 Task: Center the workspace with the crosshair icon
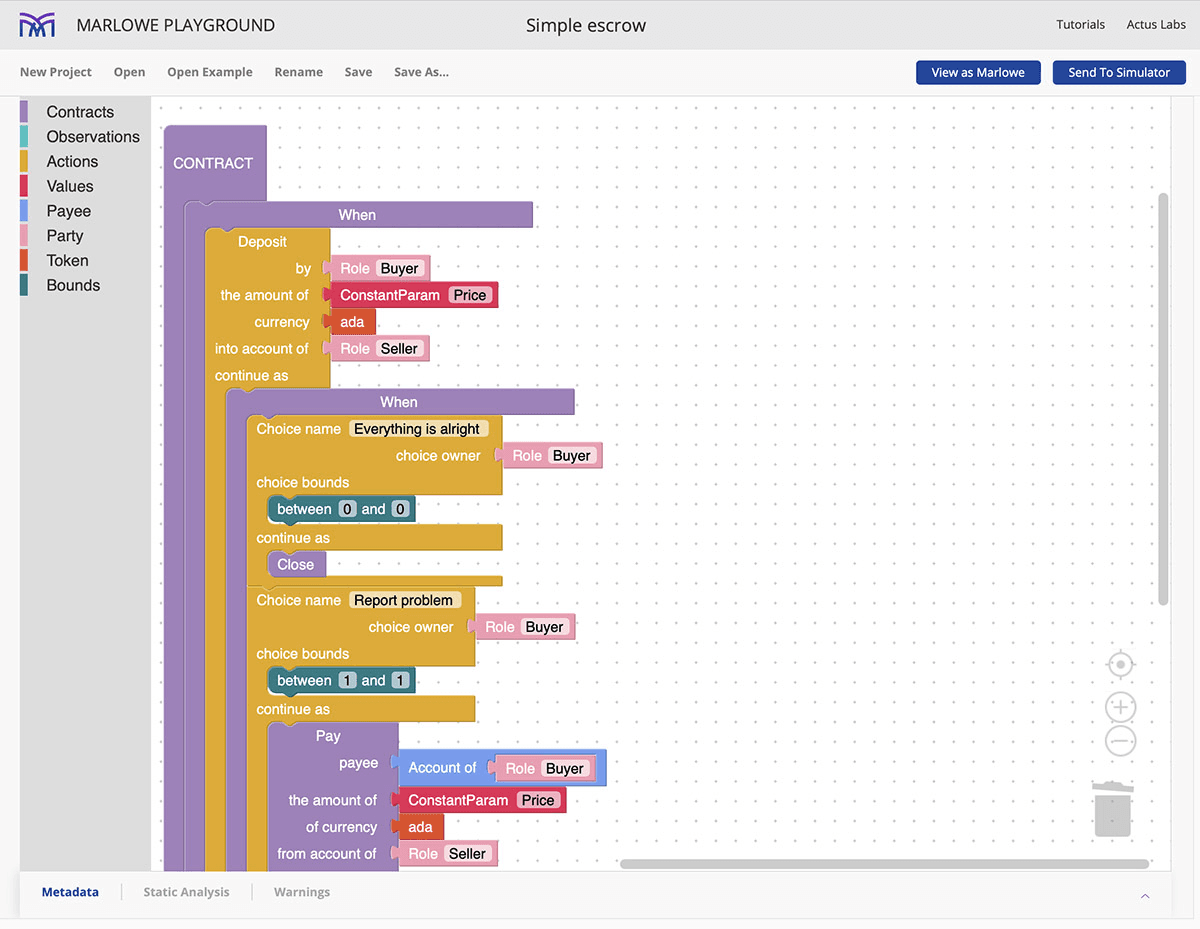[1120, 665]
